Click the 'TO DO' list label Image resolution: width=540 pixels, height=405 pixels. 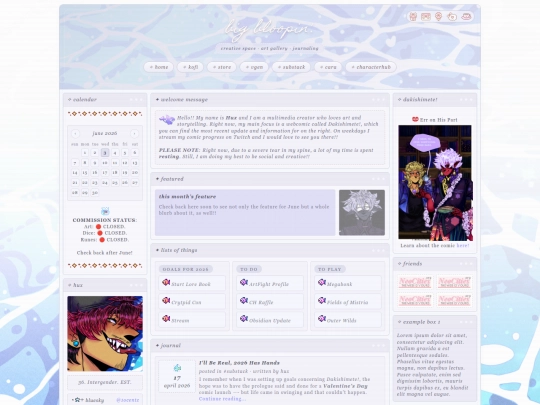(249, 269)
